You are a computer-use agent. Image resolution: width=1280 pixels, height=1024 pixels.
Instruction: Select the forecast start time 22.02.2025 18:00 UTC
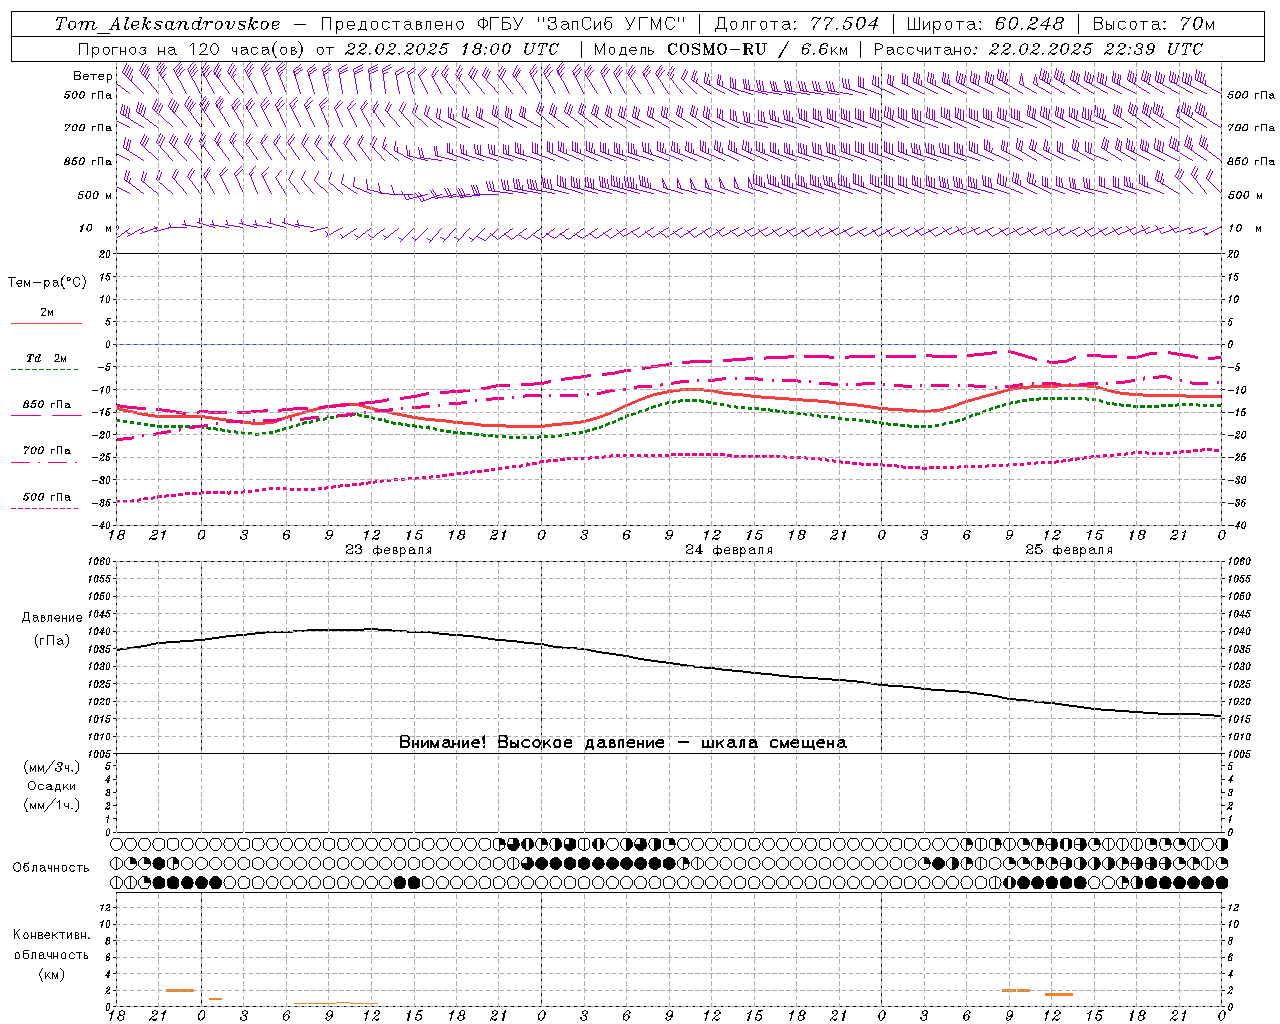click(451, 49)
